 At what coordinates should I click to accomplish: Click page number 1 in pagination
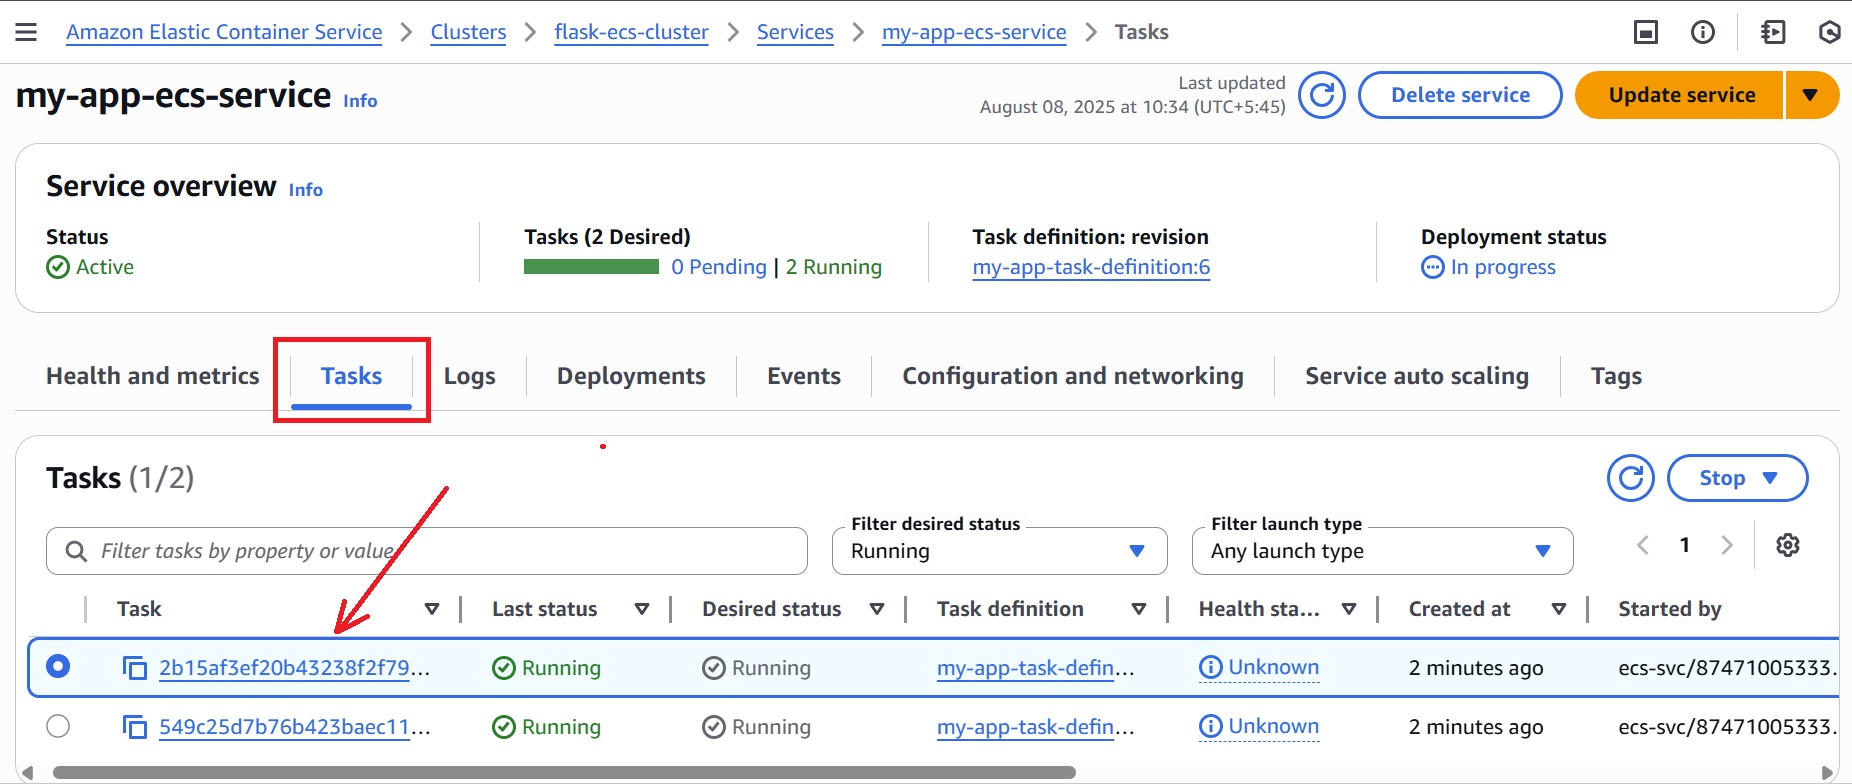click(1685, 545)
